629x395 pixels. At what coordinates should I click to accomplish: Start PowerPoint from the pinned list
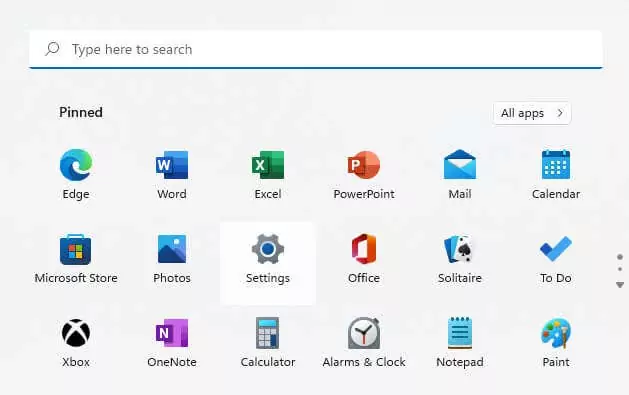(x=364, y=174)
